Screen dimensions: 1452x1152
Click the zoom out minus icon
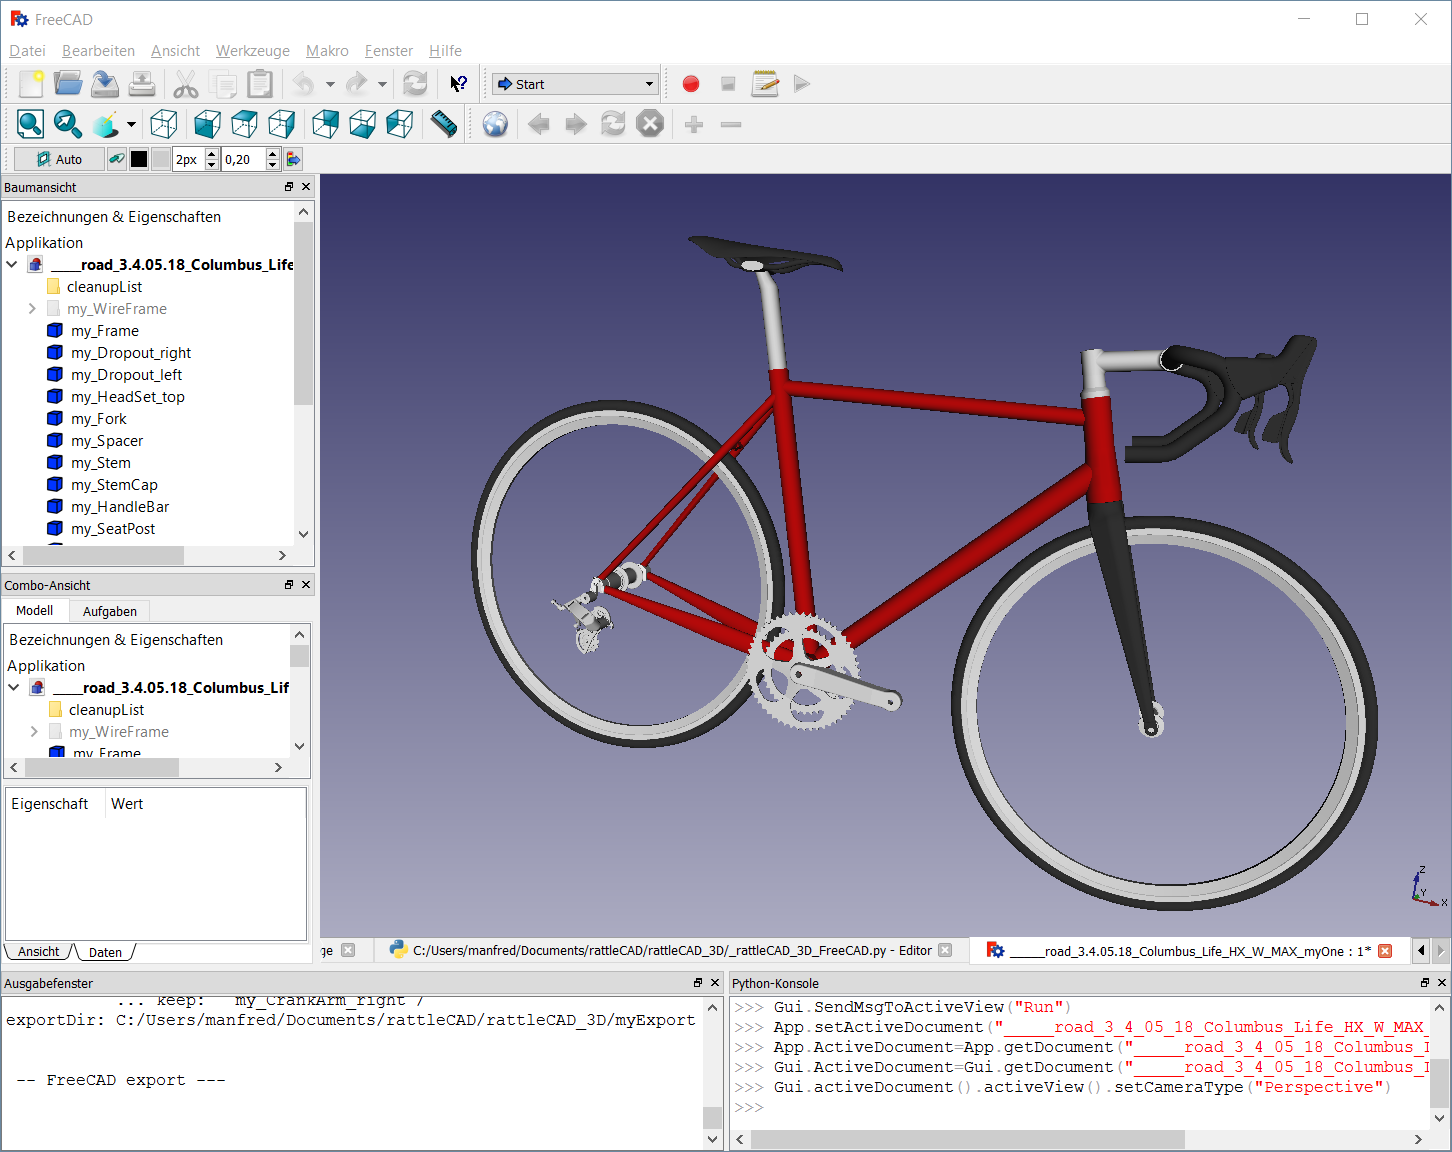(x=731, y=124)
